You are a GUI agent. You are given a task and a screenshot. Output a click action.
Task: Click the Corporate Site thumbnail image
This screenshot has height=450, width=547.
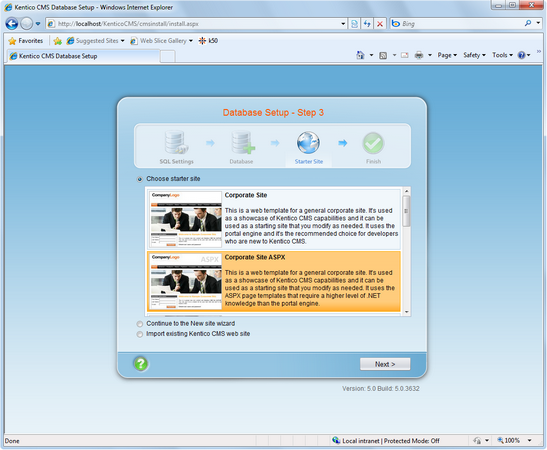coord(186,219)
